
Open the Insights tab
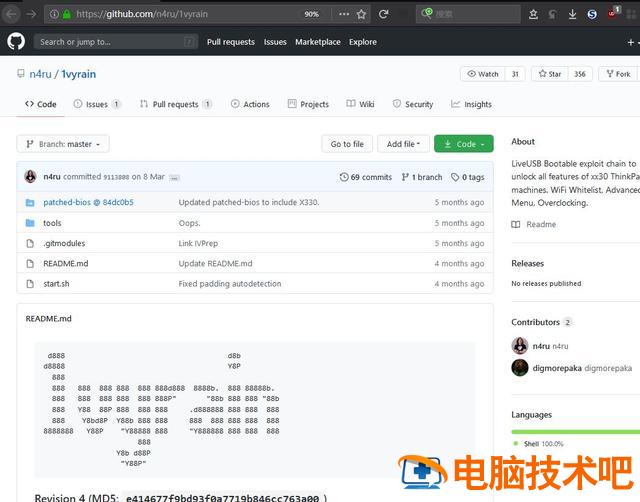pos(471,104)
